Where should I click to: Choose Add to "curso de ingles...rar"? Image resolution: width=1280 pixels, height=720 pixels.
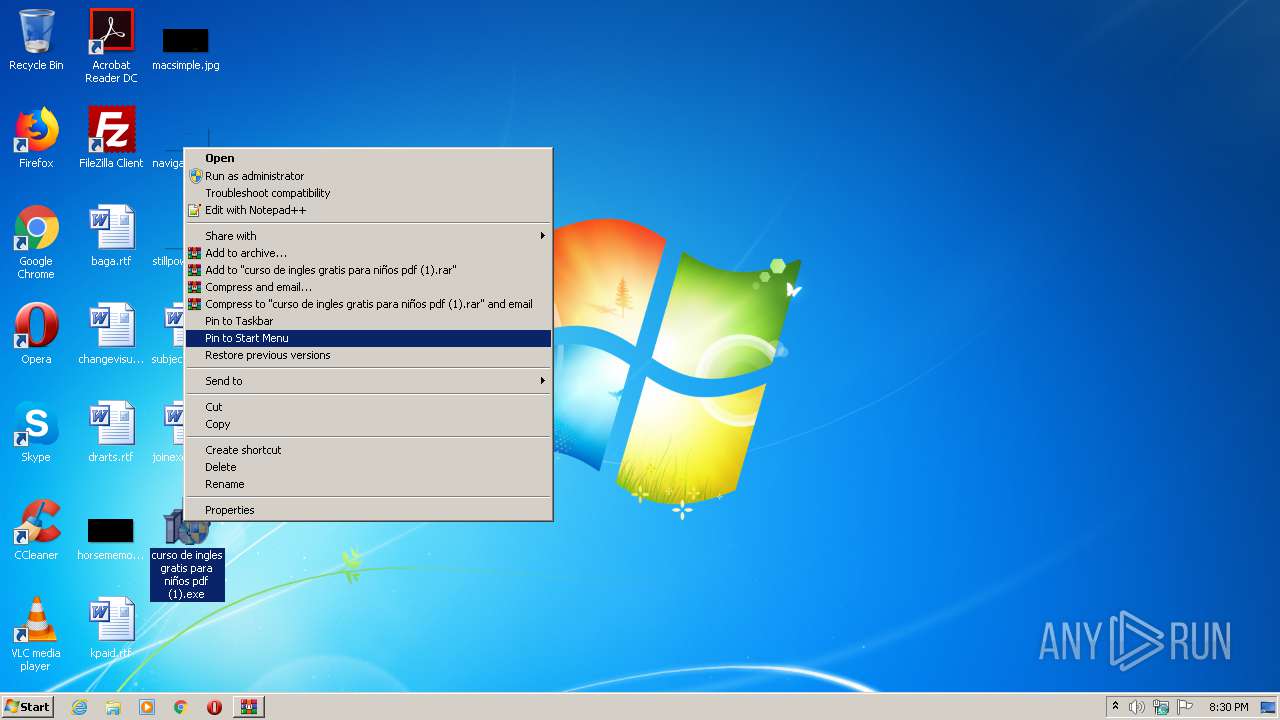click(x=369, y=270)
